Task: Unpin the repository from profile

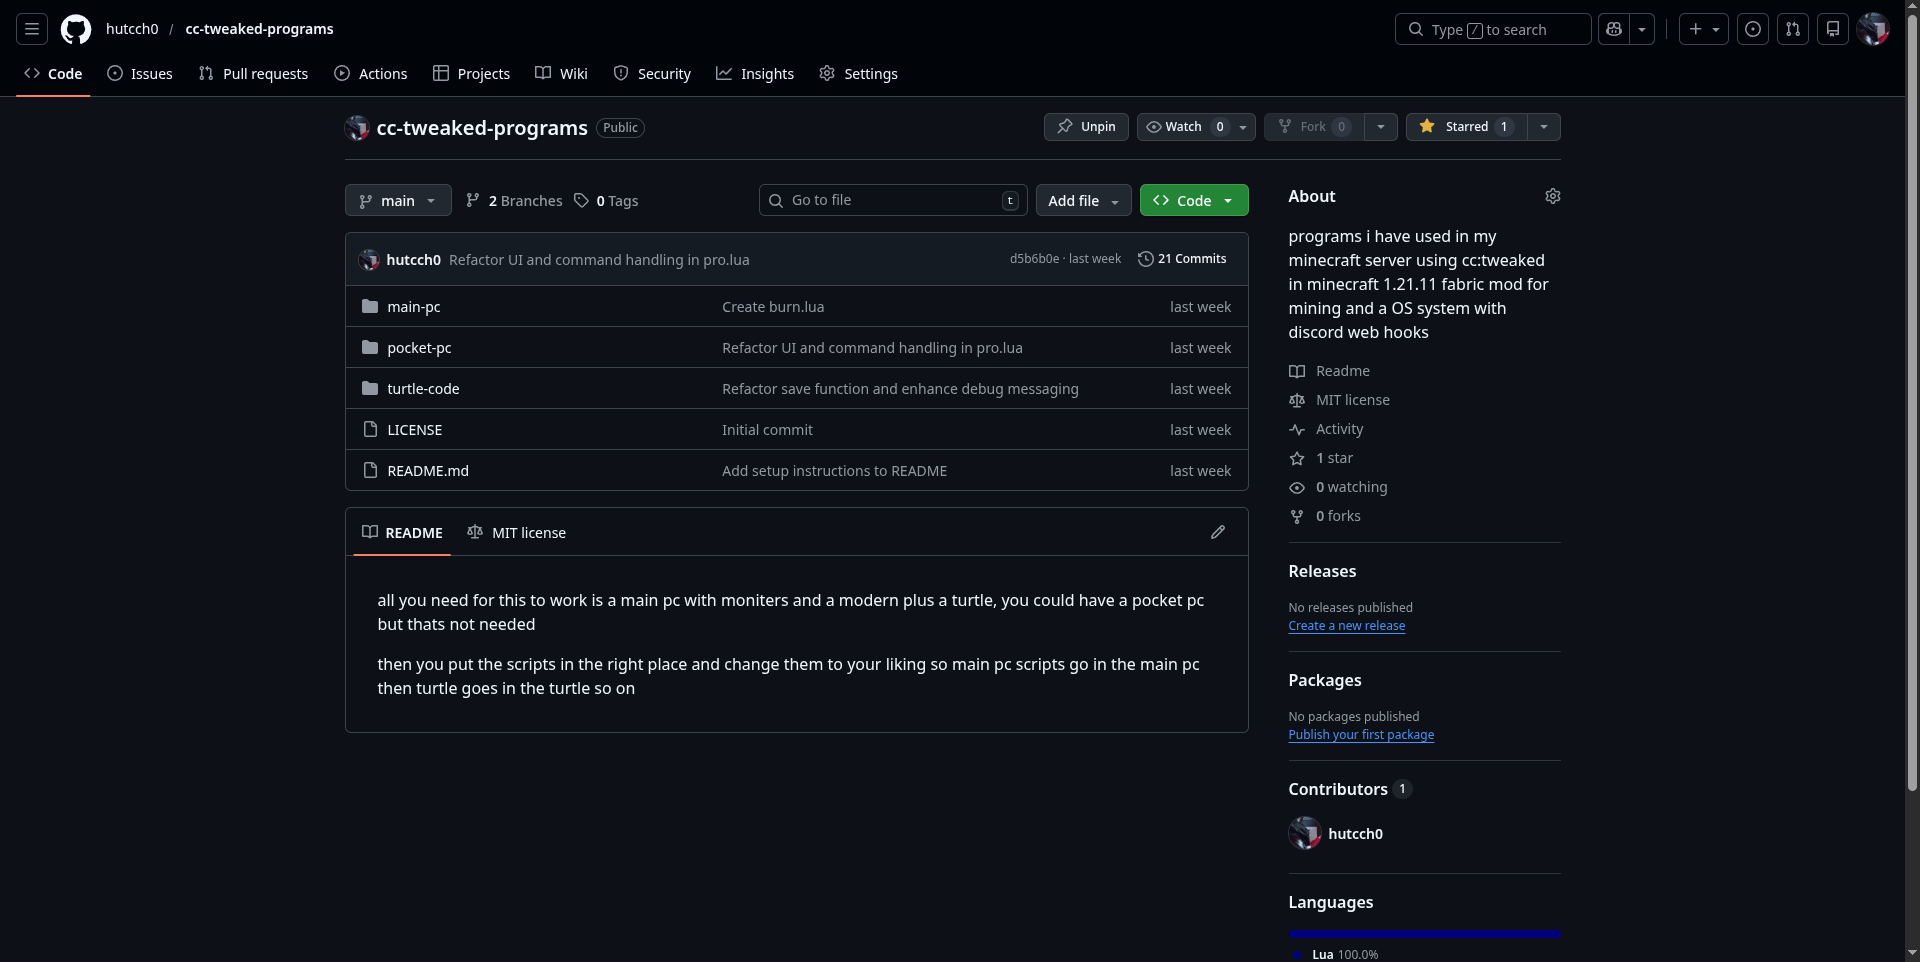Action: pos(1086,127)
